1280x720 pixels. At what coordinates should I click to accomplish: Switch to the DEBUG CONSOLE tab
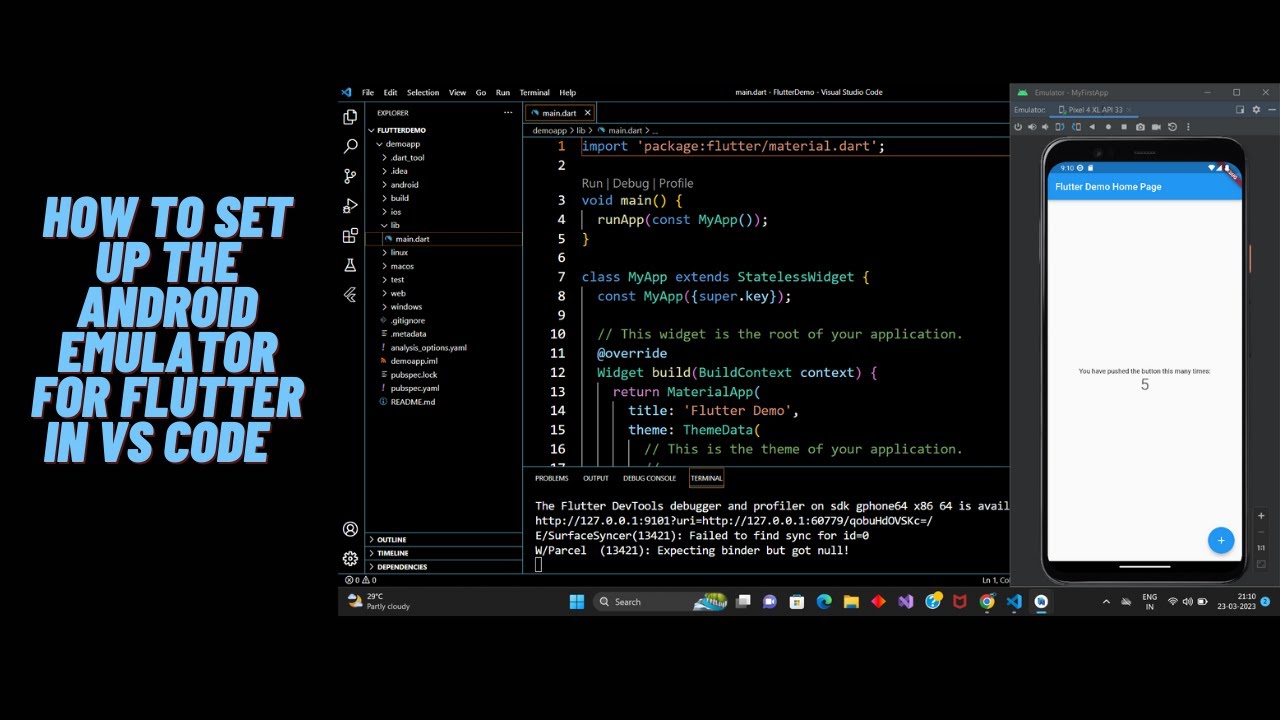(649, 478)
